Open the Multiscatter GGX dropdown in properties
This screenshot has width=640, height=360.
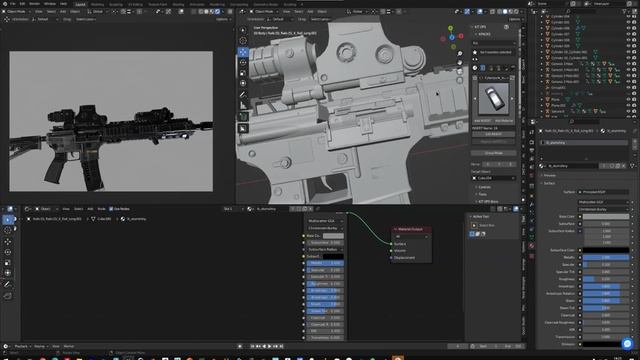click(603, 202)
